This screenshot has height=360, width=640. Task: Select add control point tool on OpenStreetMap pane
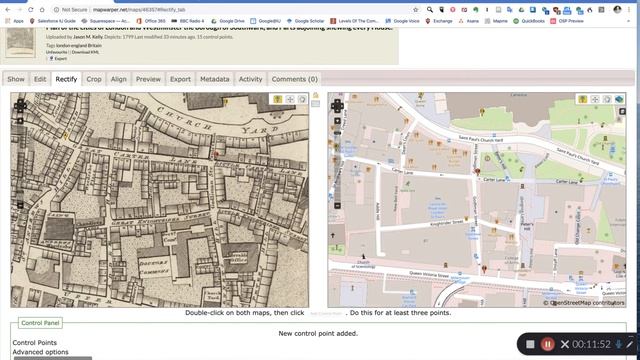pos(582,100)
